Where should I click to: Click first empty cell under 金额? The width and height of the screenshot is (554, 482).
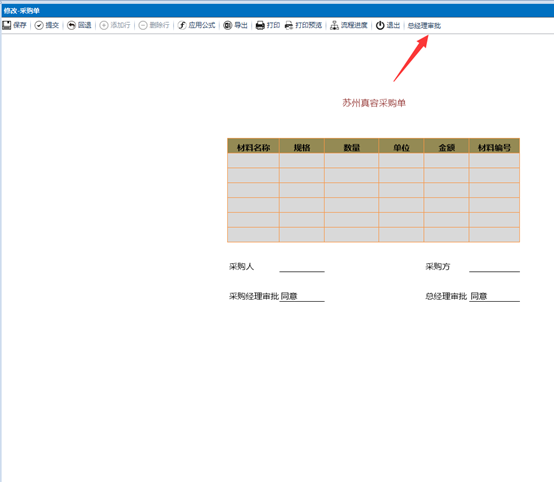click(x=446, y=160)
